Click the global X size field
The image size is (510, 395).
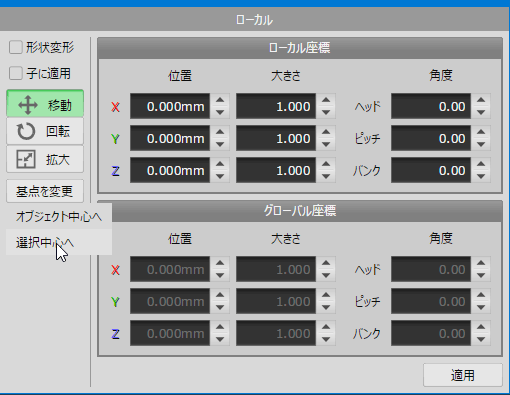(x=276, y=269)
